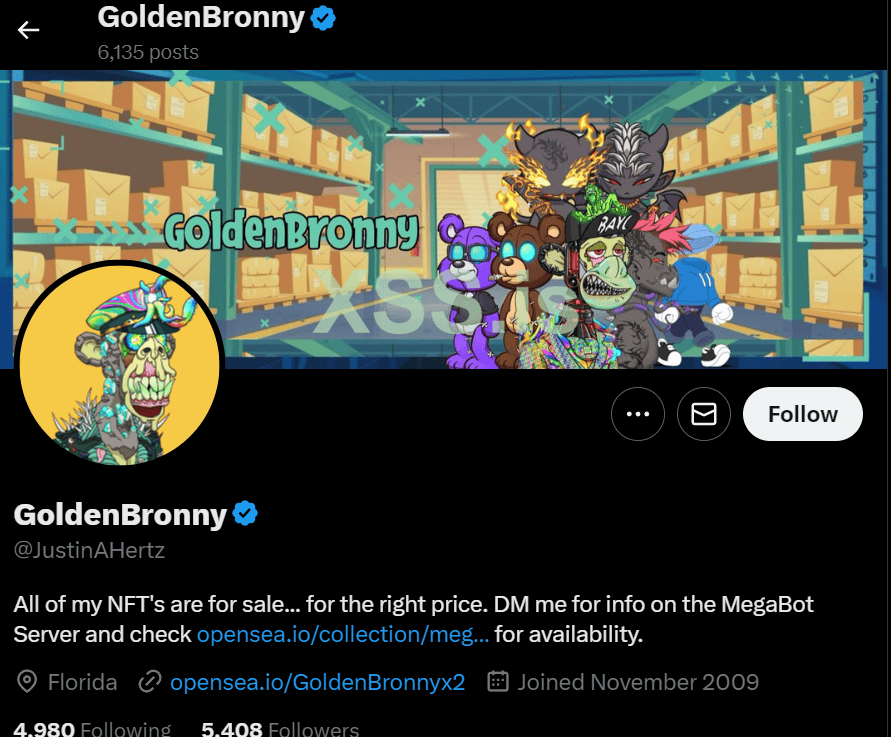Image resolution: width=891 pixels, height=737 pixels.
Task: Click the verified badge beside profile name
Action: click(x=245, y=514)
